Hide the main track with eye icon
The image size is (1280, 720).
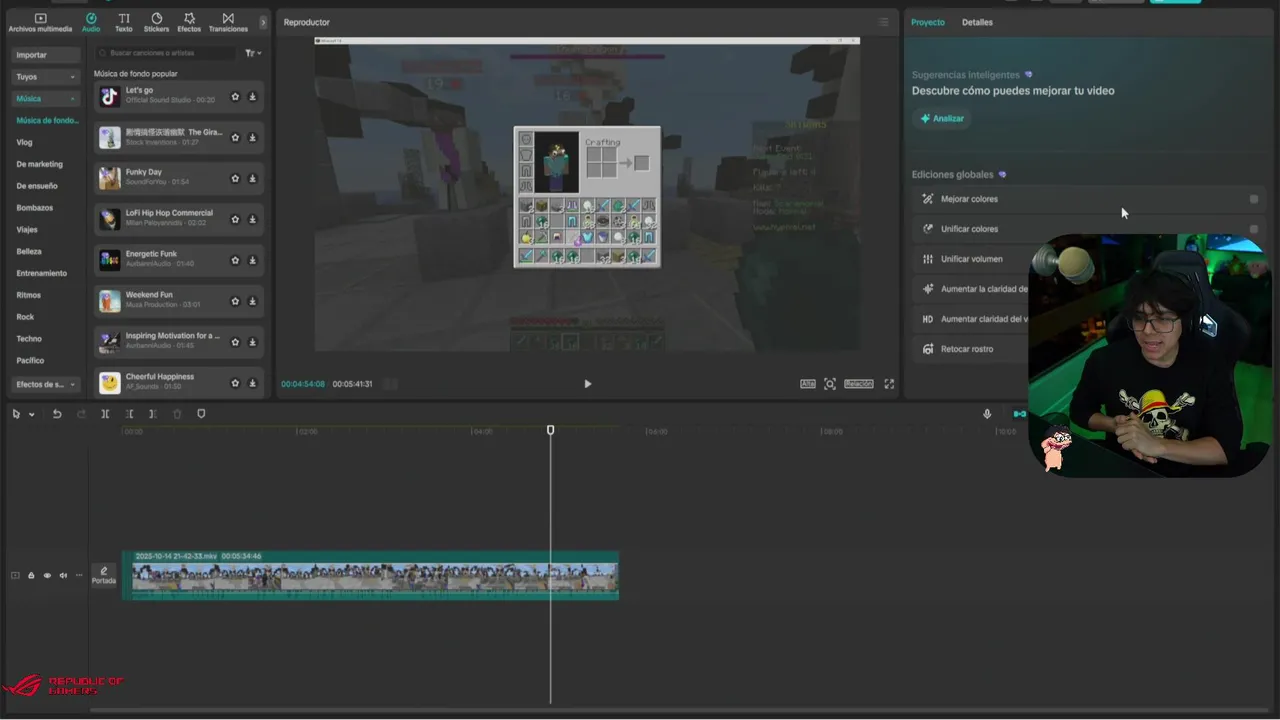(x=47, y=575)
